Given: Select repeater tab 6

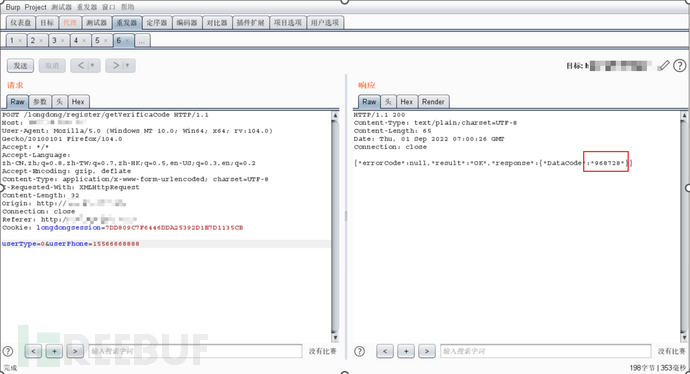Looking at the screenshot, I should (119, 40).
